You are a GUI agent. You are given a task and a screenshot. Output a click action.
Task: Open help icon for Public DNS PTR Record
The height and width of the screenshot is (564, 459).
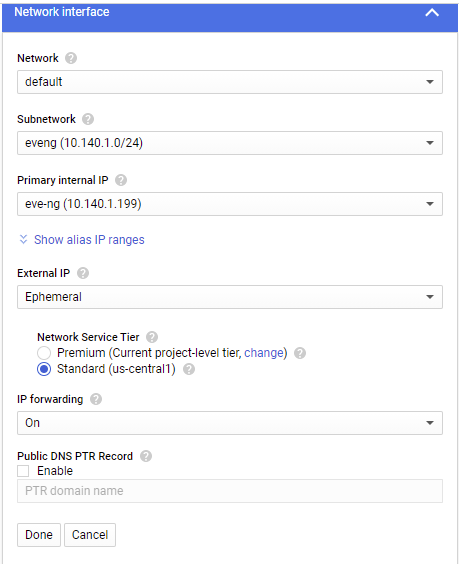pos(146,456)
